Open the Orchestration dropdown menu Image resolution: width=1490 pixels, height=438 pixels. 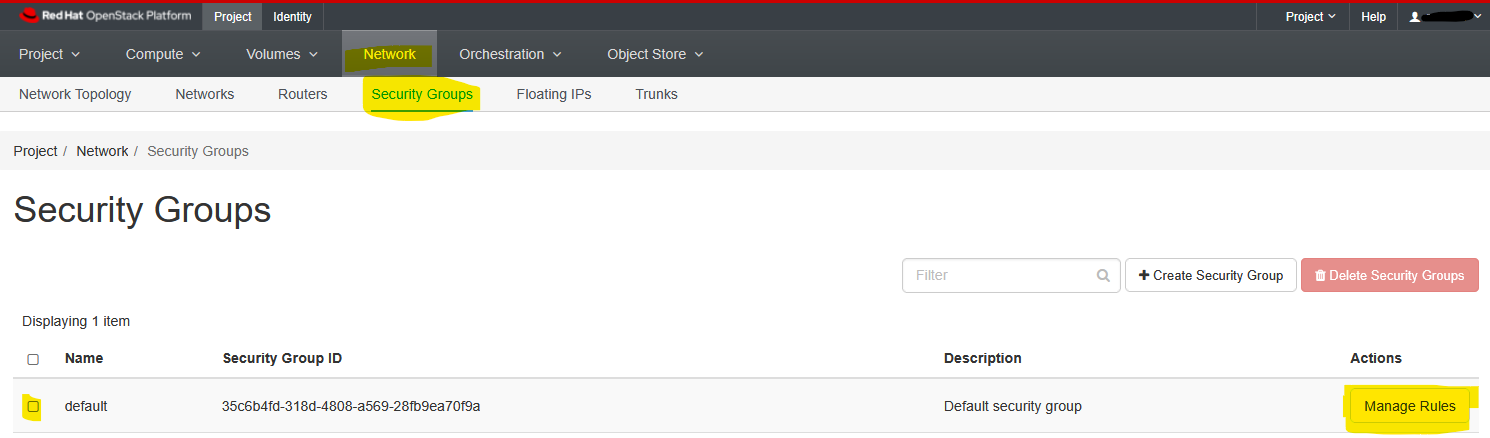pos(510,54)
